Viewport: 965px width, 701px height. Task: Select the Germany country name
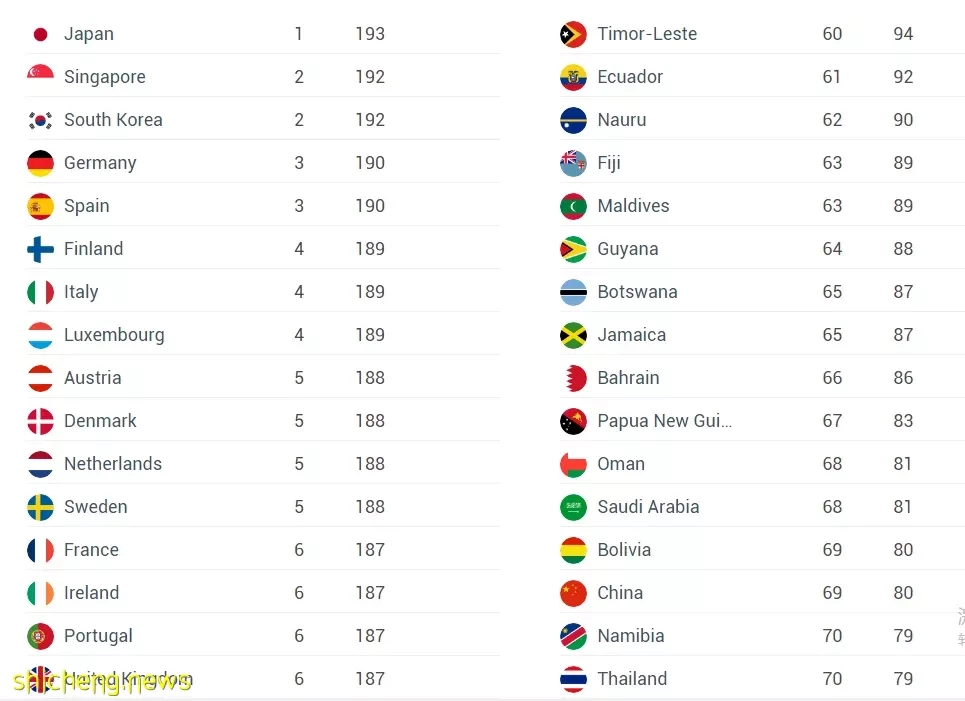coord(100,163)
